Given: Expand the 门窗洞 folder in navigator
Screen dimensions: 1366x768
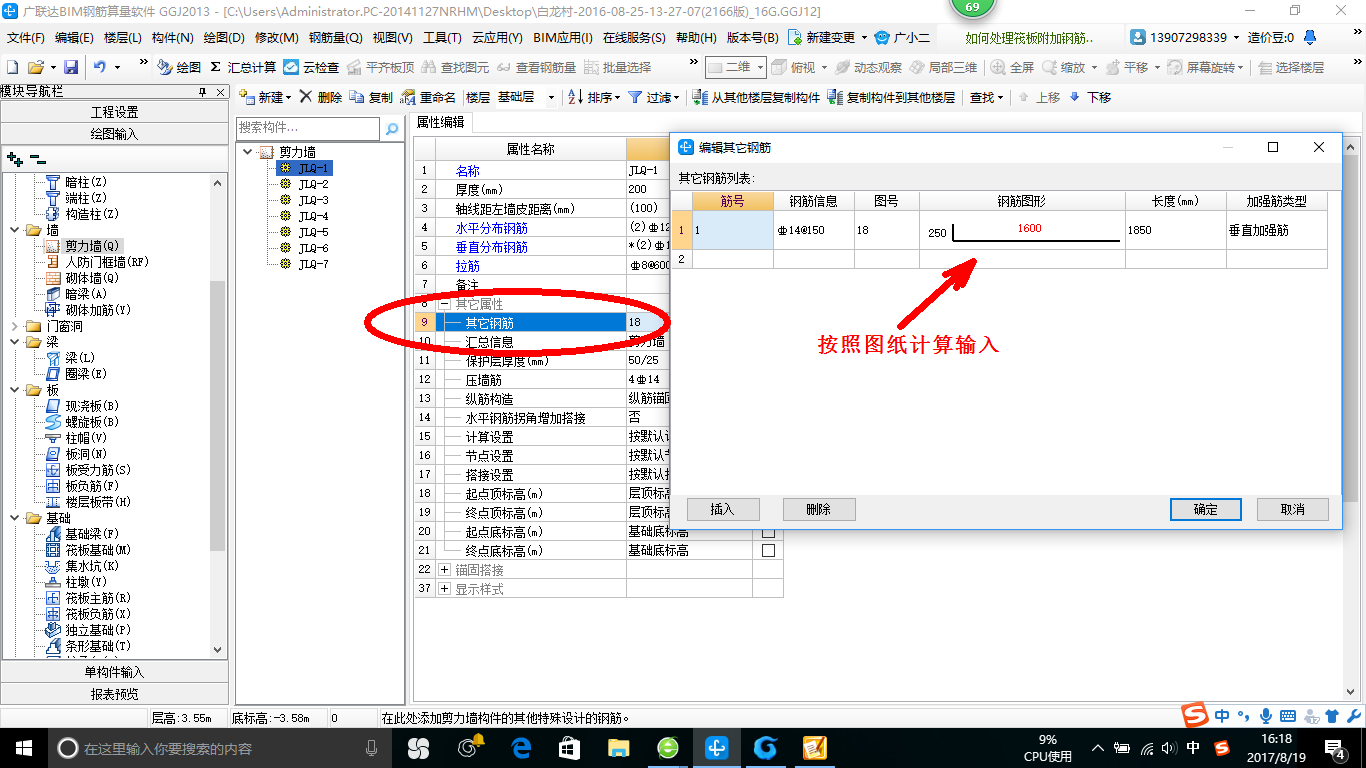Looking at the screenshot, I should 13,326.
